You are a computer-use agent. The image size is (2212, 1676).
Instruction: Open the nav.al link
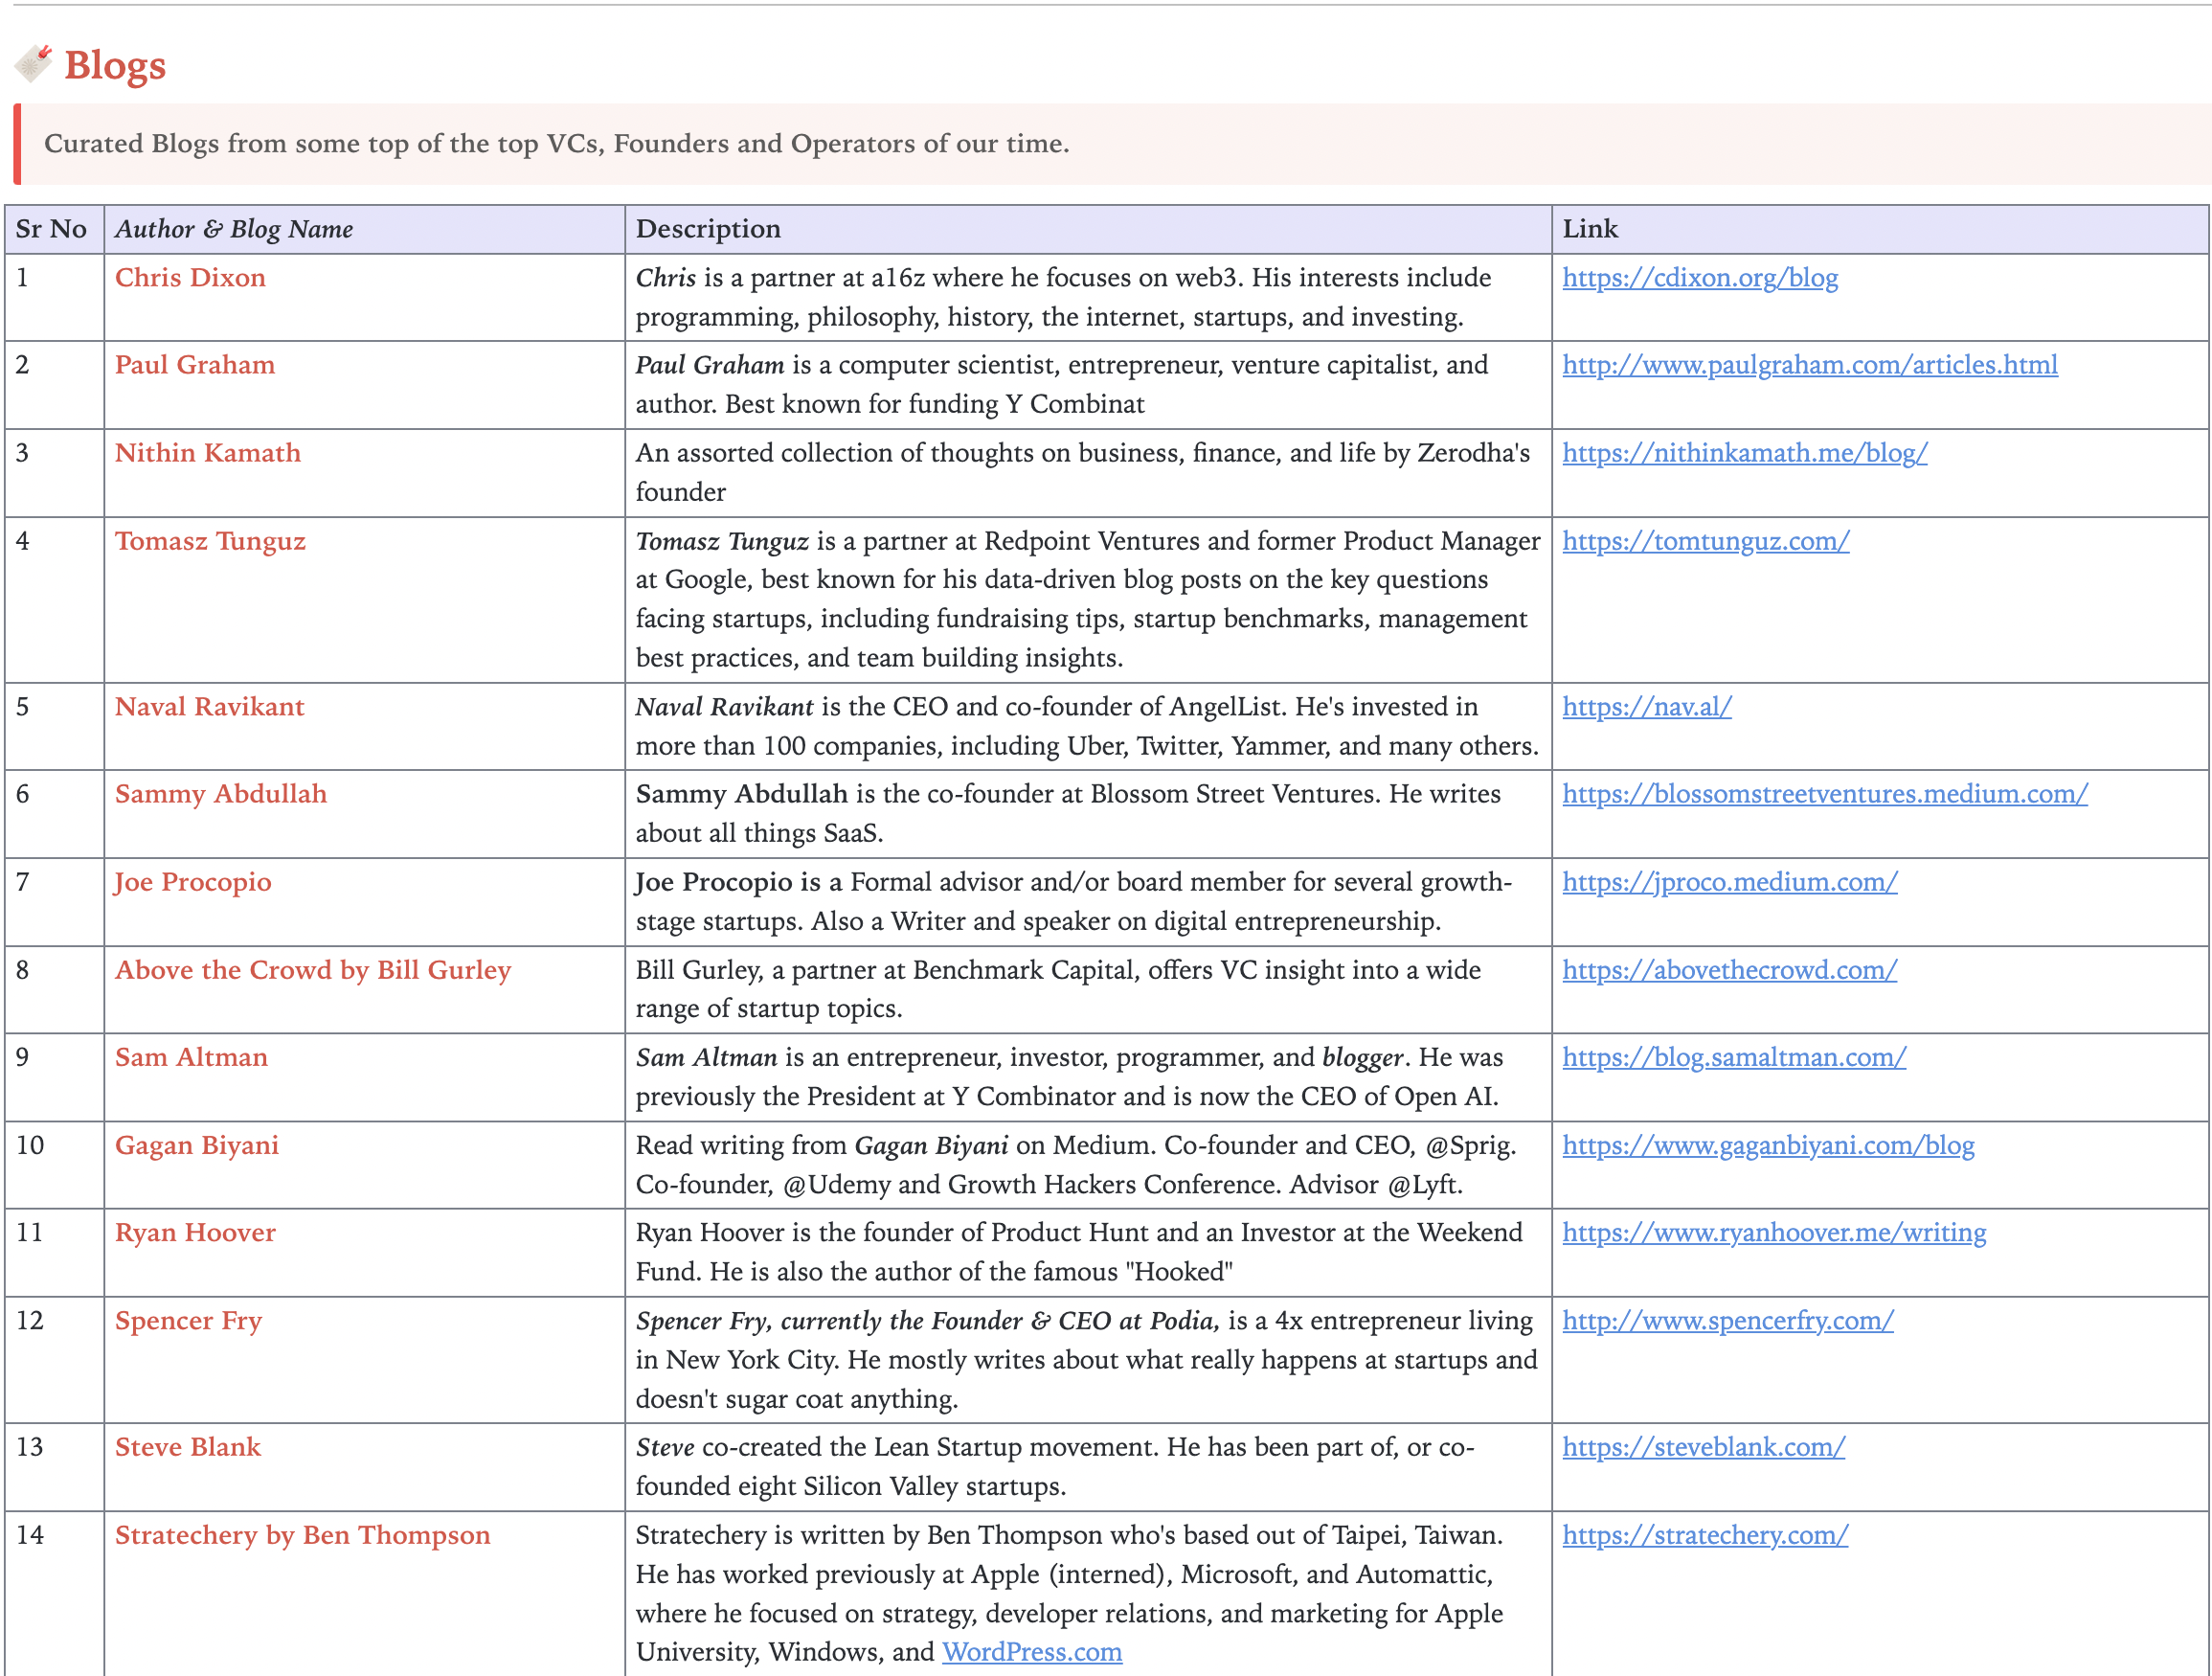pyautogui.click(x=1647, y=706)
